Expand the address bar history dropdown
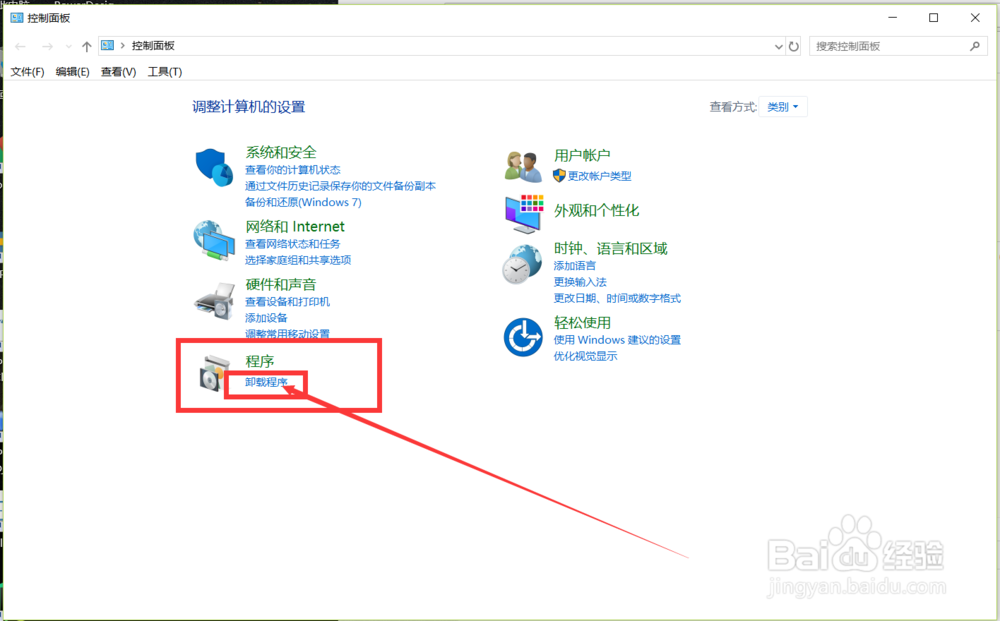 pos(778,46)
